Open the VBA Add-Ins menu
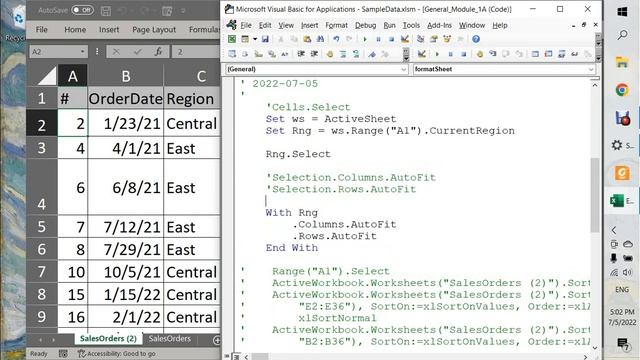The height and width of the screenshot is (360, 640). click(x=439, y=25)
